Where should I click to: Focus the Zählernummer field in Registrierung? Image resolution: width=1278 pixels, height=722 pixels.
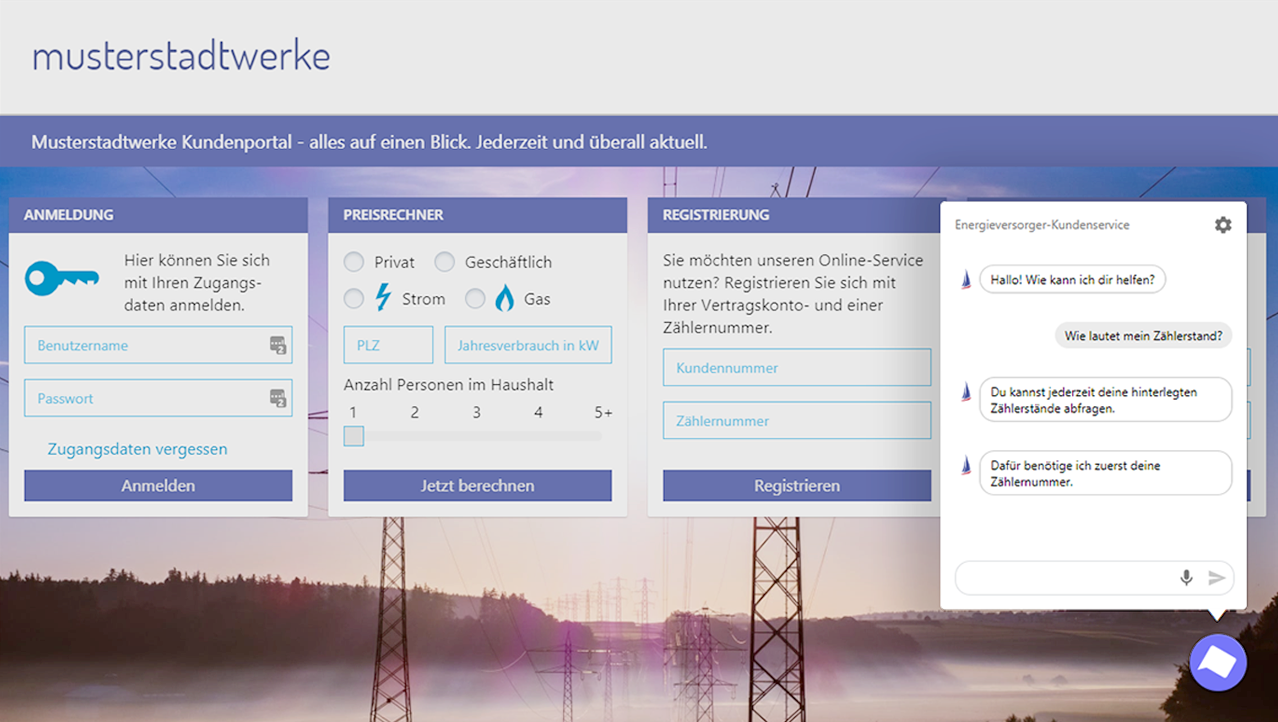tap(797, 421)
